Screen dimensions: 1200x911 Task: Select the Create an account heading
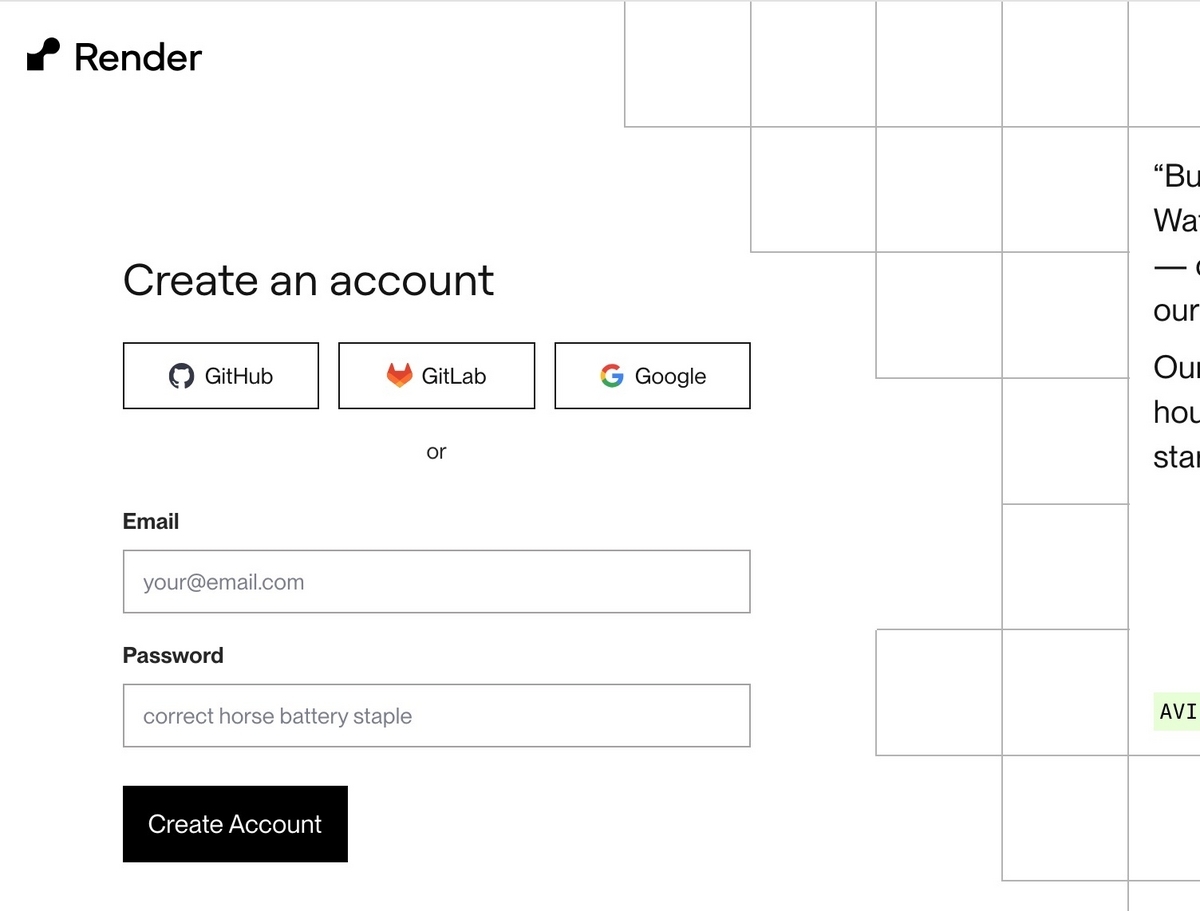click(308, 280)
